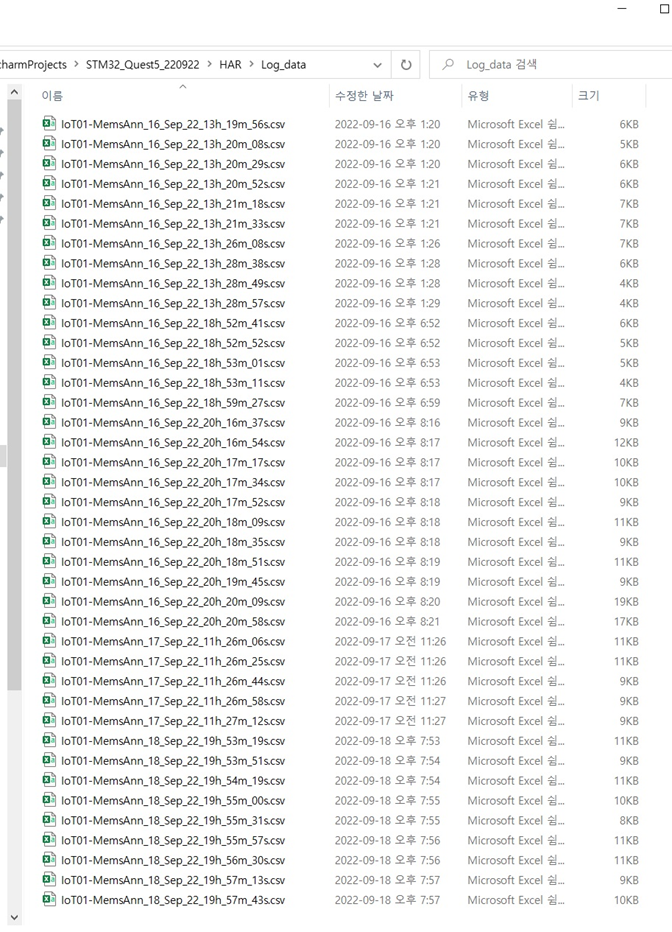Select file name IoT01-MemsAnn_16_Sep_22_20h_20m_09s.csv
Viewport: 672px width, 932px height.
pos(173,602)
